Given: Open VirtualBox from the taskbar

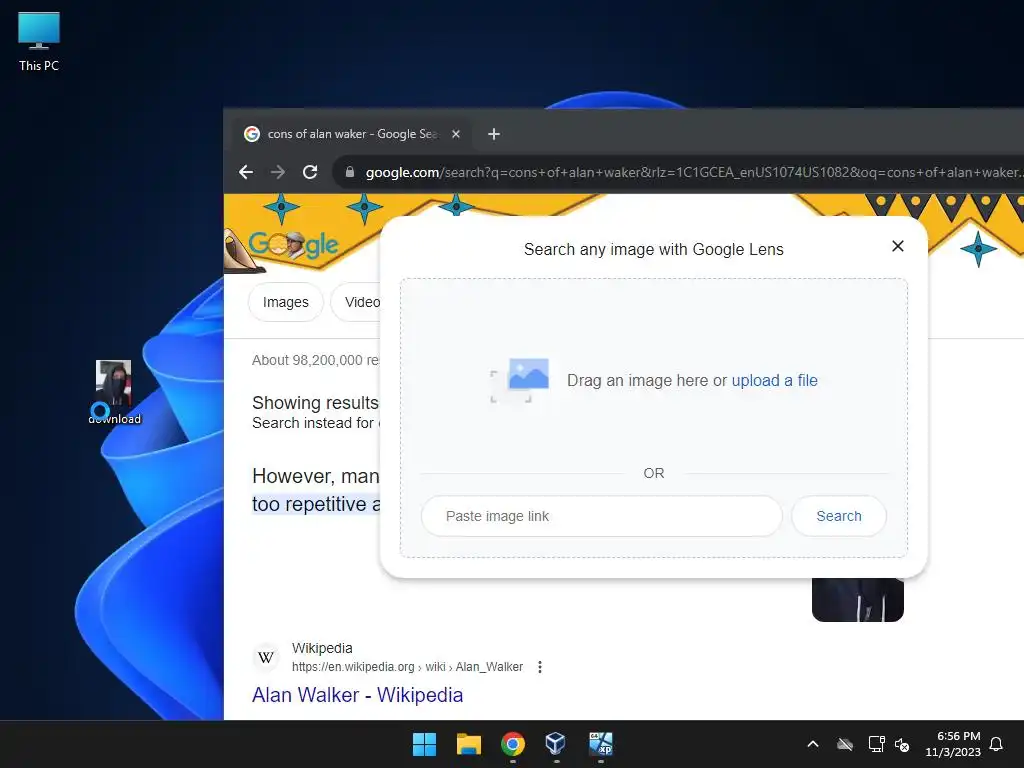Looking at the screenshot, I should (556, 744).
